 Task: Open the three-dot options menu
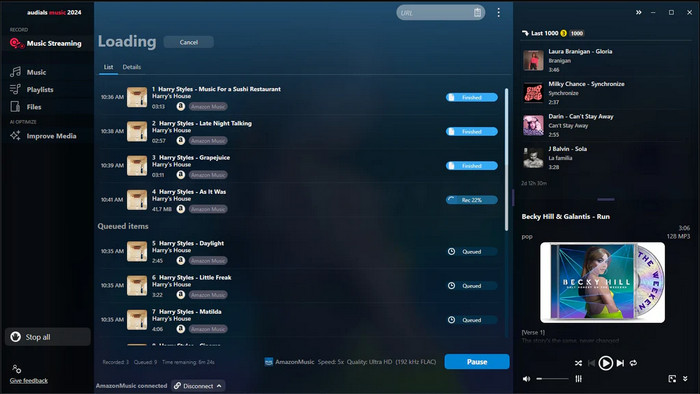click(499, 12)
